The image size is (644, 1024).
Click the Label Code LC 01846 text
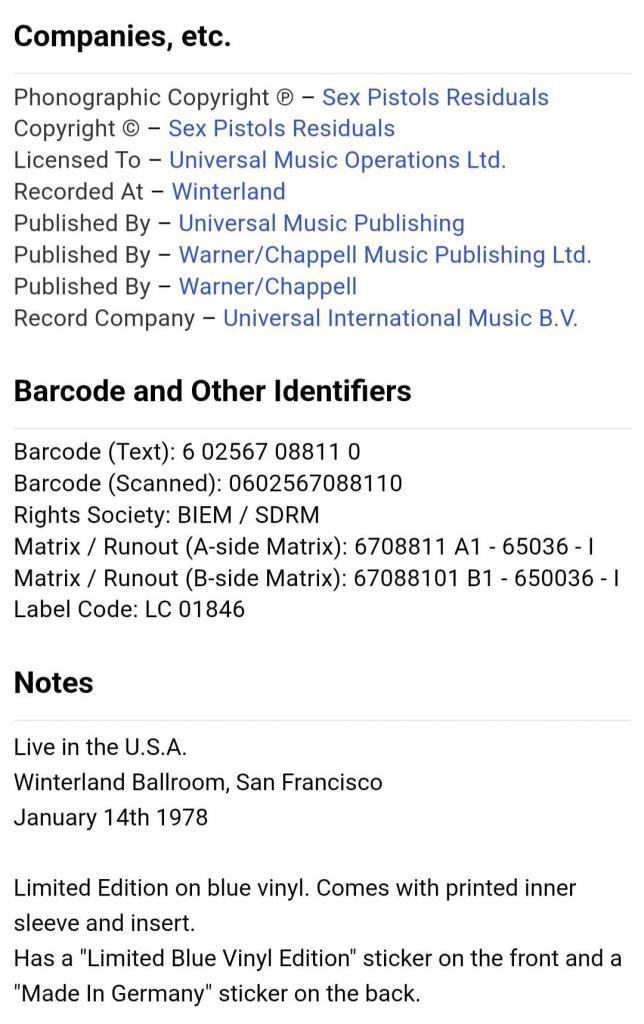129,609
